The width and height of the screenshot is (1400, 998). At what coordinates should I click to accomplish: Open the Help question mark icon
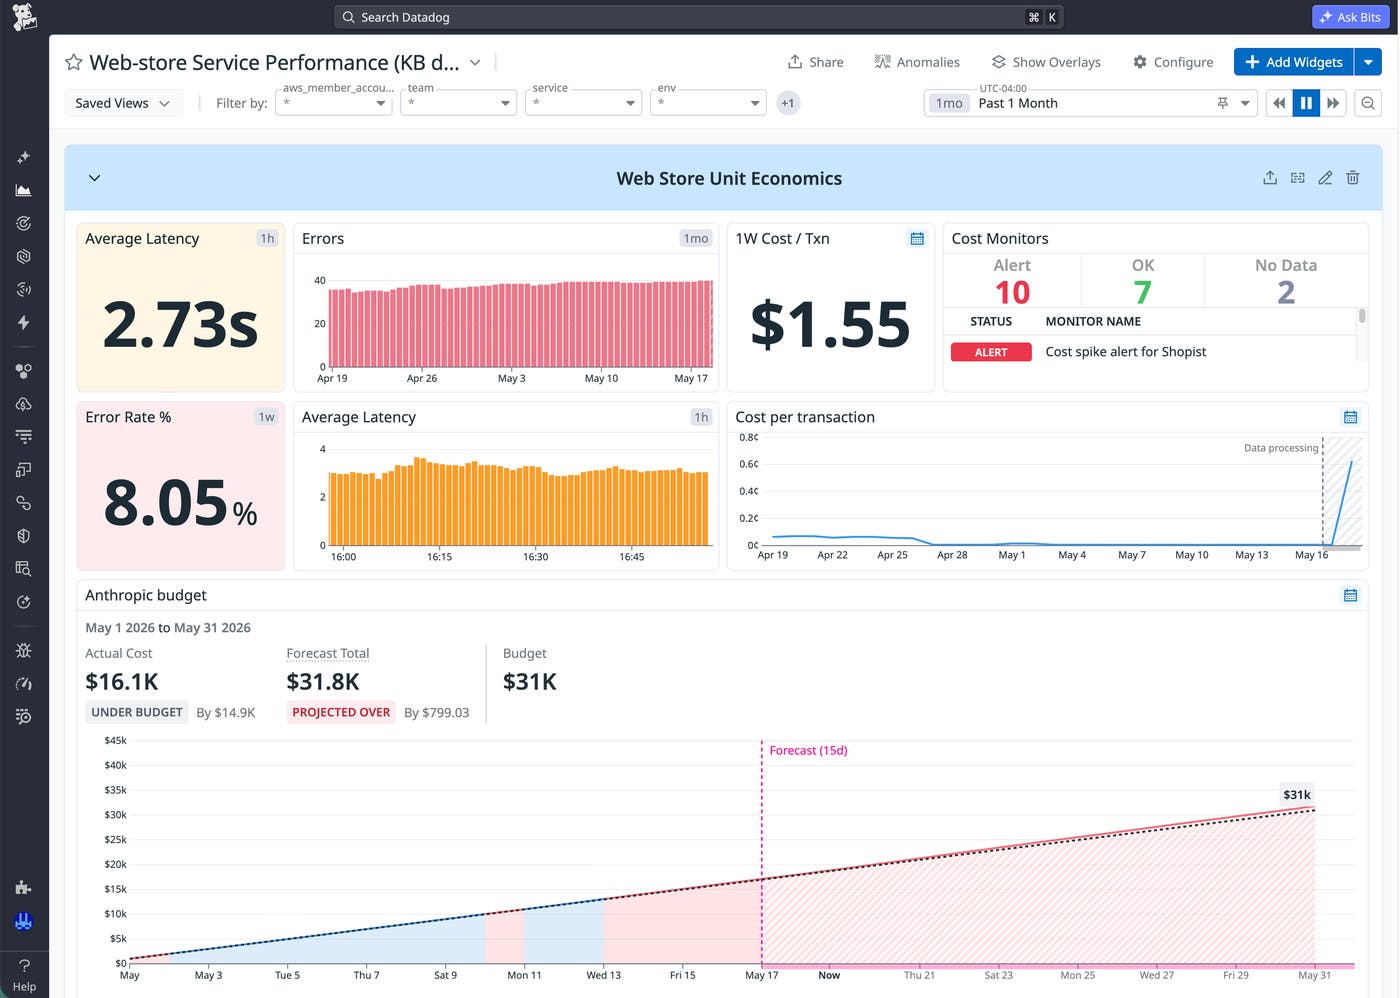point(24,965)
